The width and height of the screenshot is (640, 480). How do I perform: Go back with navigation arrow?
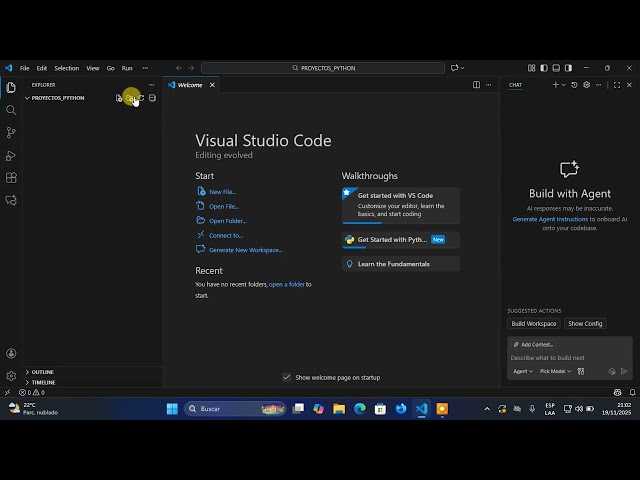click(x=179, y=68)
